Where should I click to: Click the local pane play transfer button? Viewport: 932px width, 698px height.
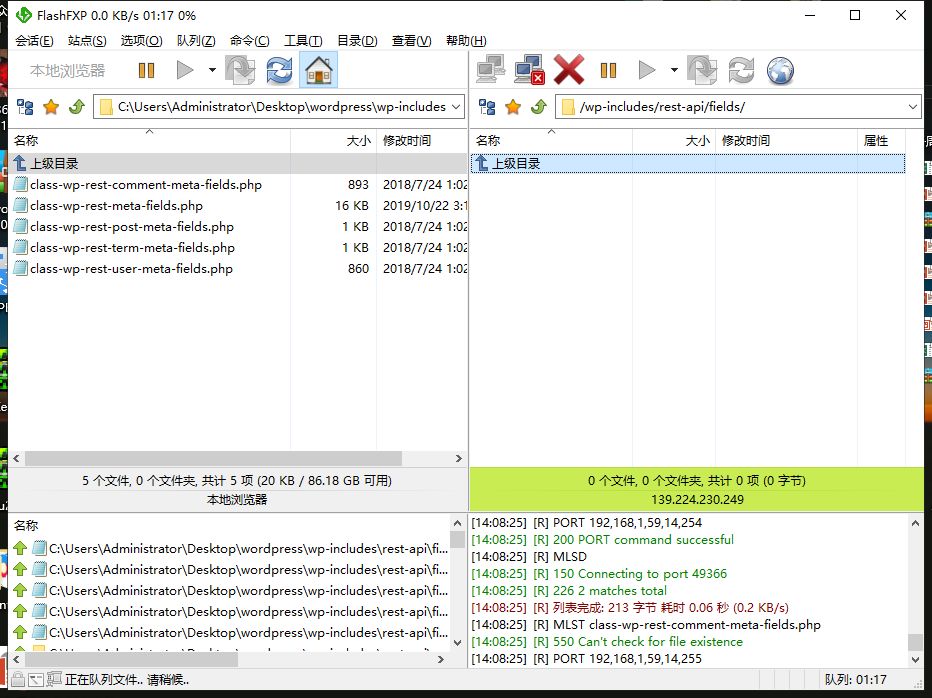185,70
